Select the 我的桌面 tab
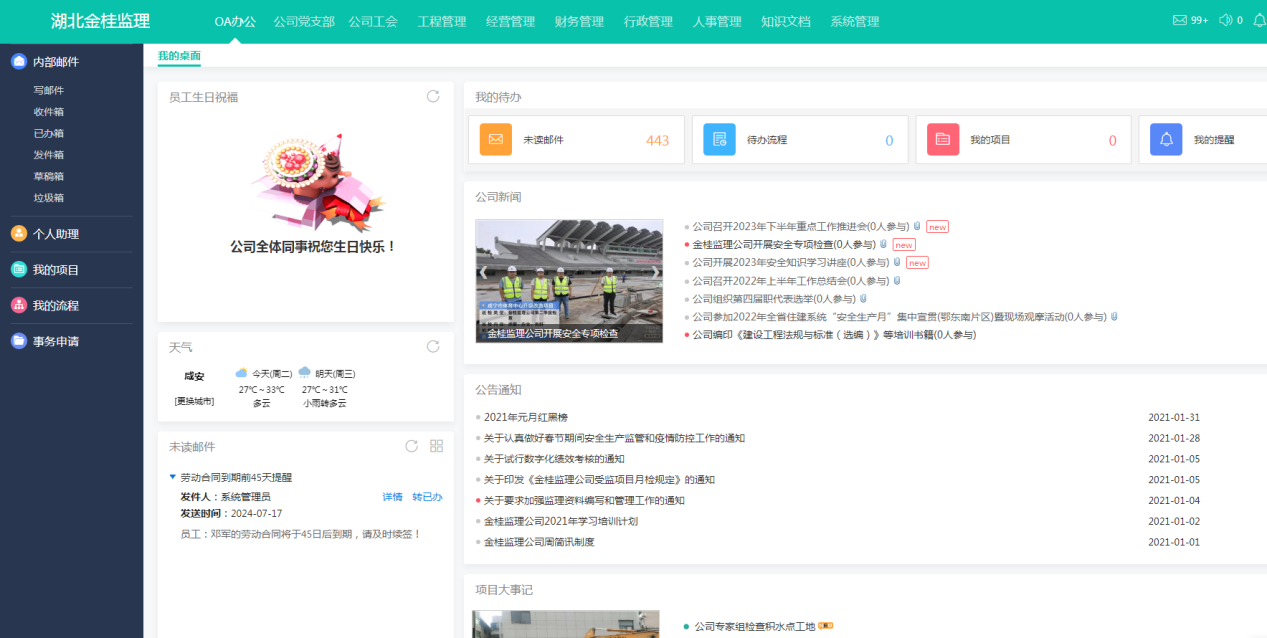 tap(179, 56)
